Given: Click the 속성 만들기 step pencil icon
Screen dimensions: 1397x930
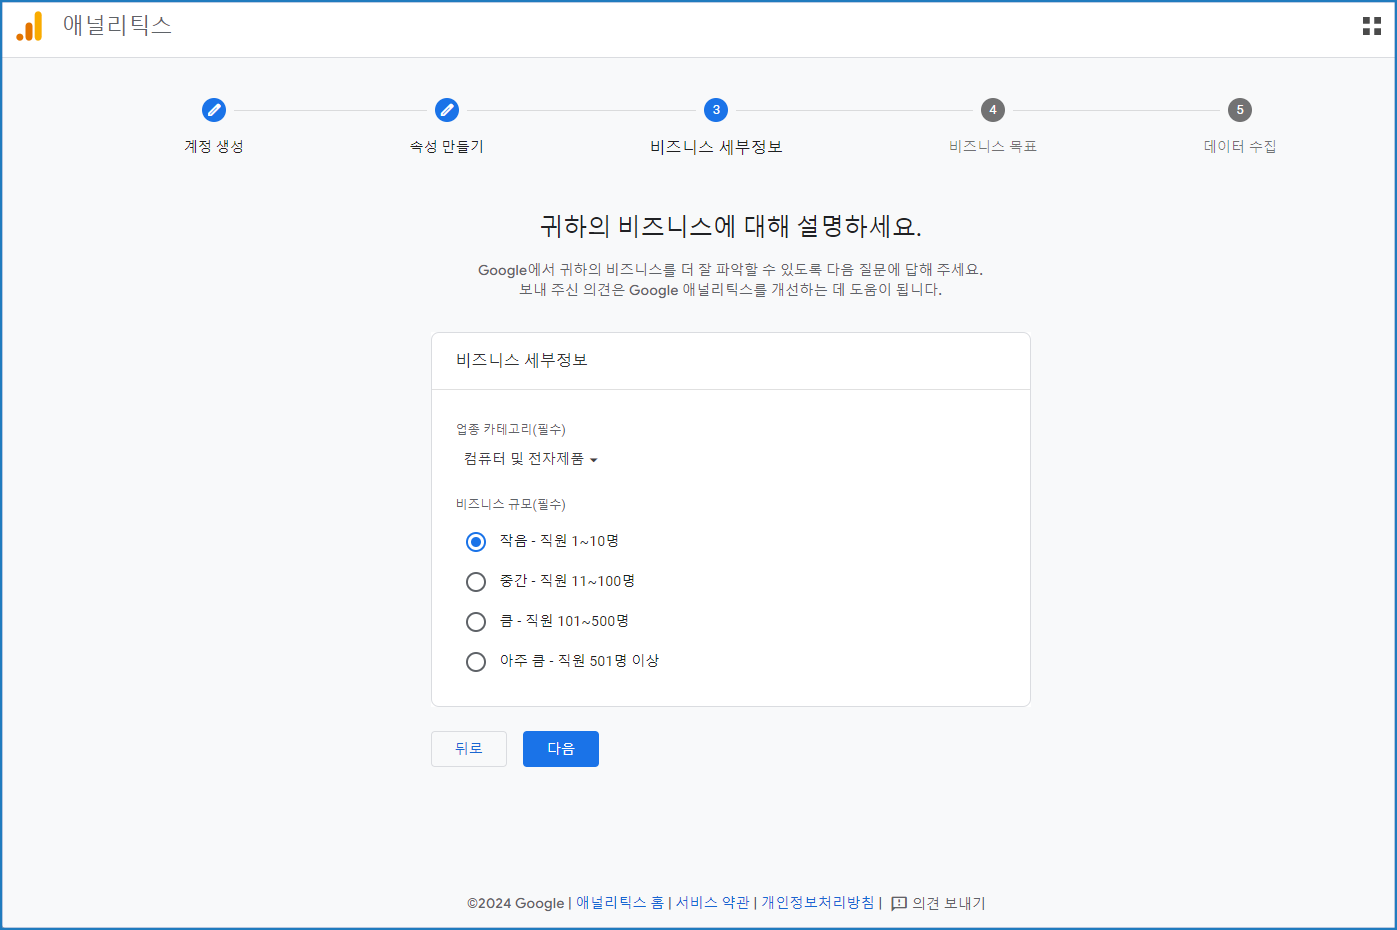Looking at the screenshot, I should [447, 110].
